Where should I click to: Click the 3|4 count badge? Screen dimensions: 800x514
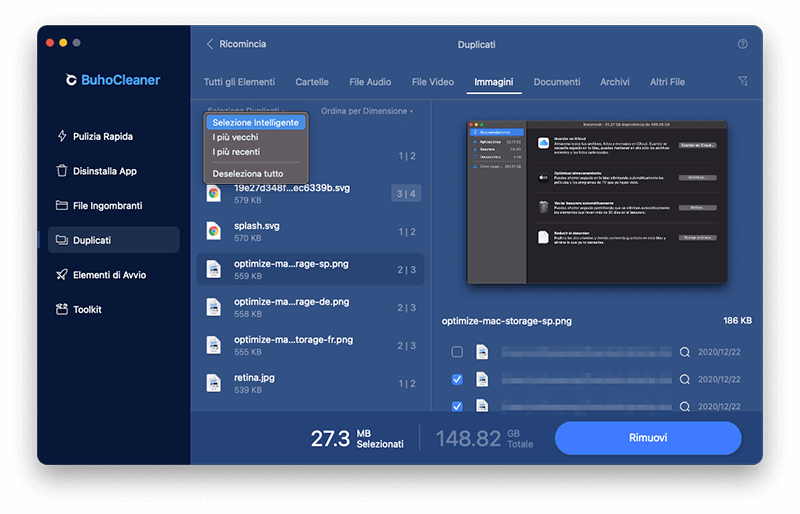pyautogui.click(x=406, y=193)
